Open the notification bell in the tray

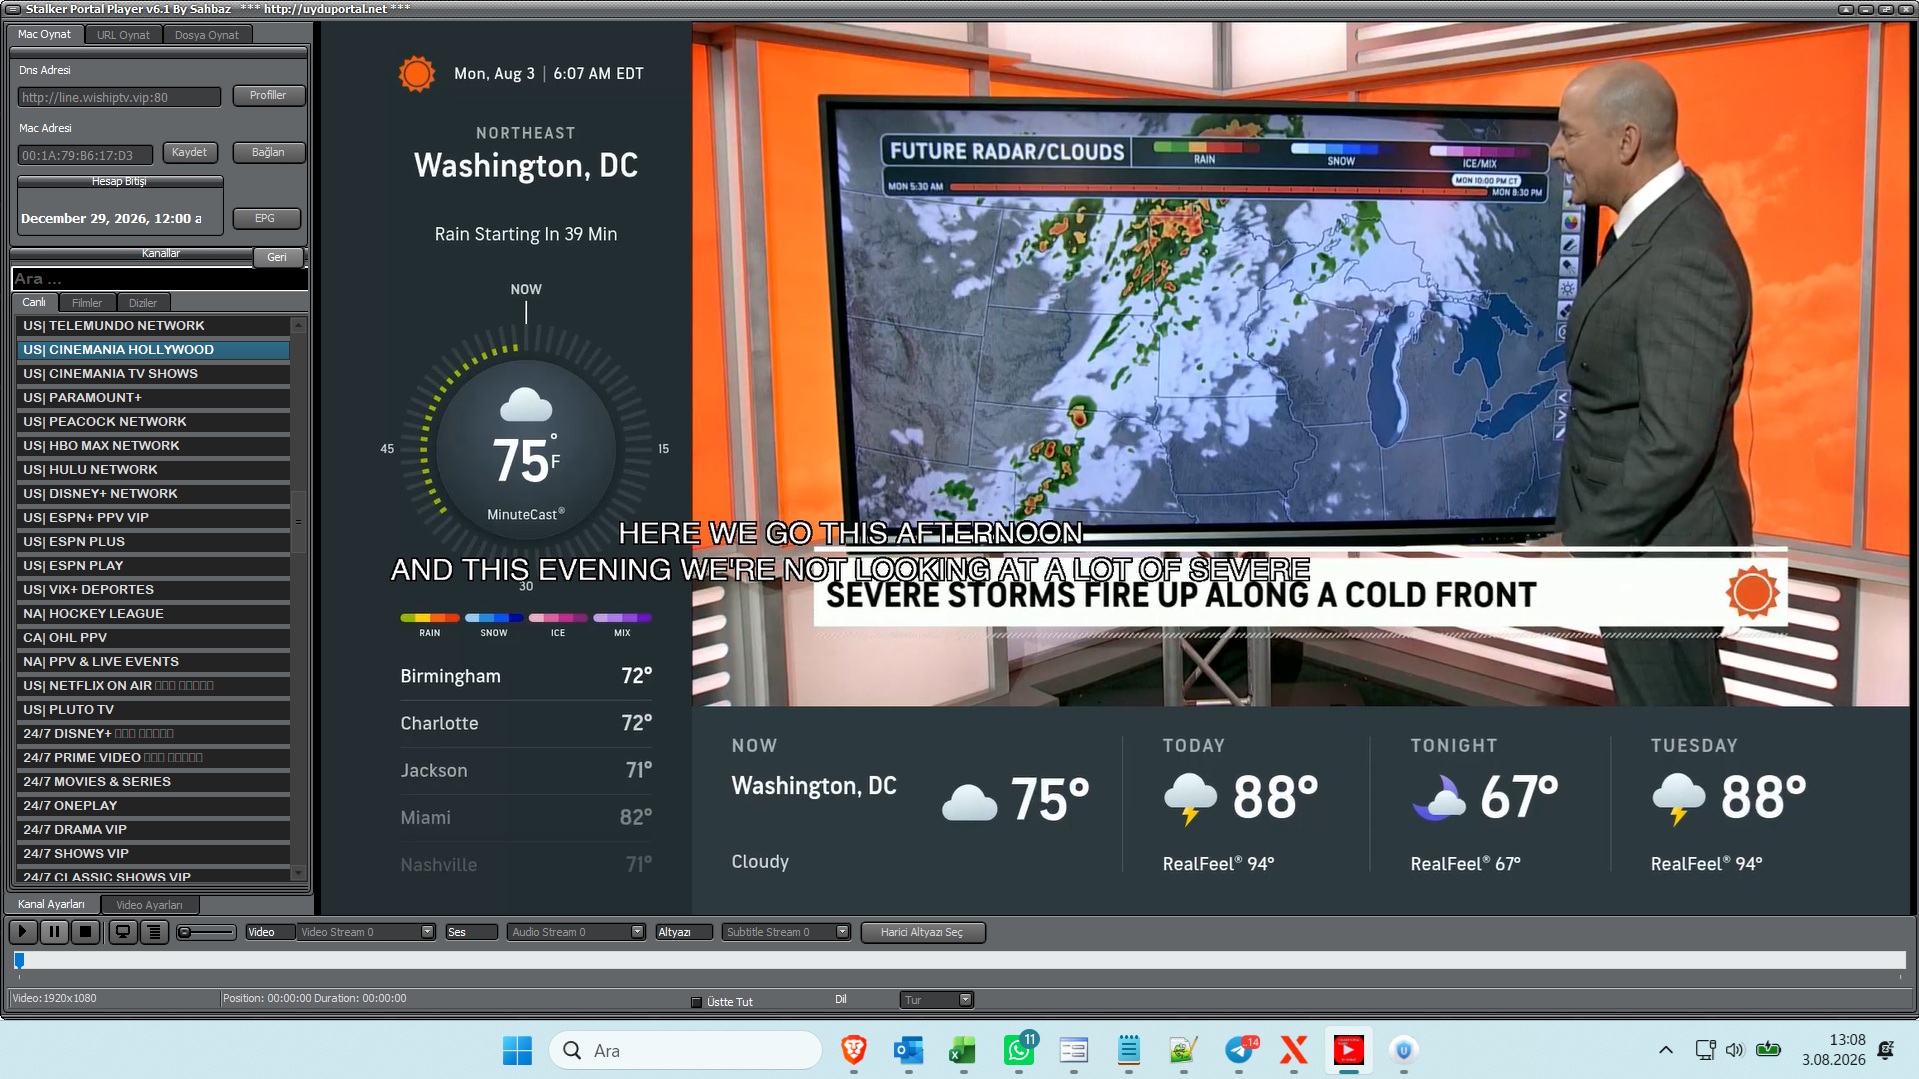click(x=1886, y=1050)
